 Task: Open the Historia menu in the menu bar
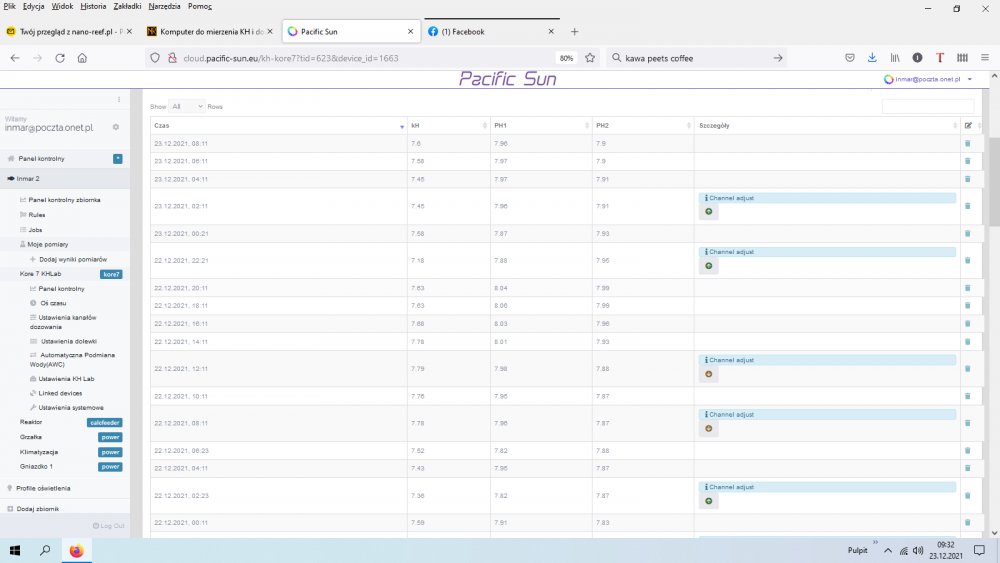93,6
